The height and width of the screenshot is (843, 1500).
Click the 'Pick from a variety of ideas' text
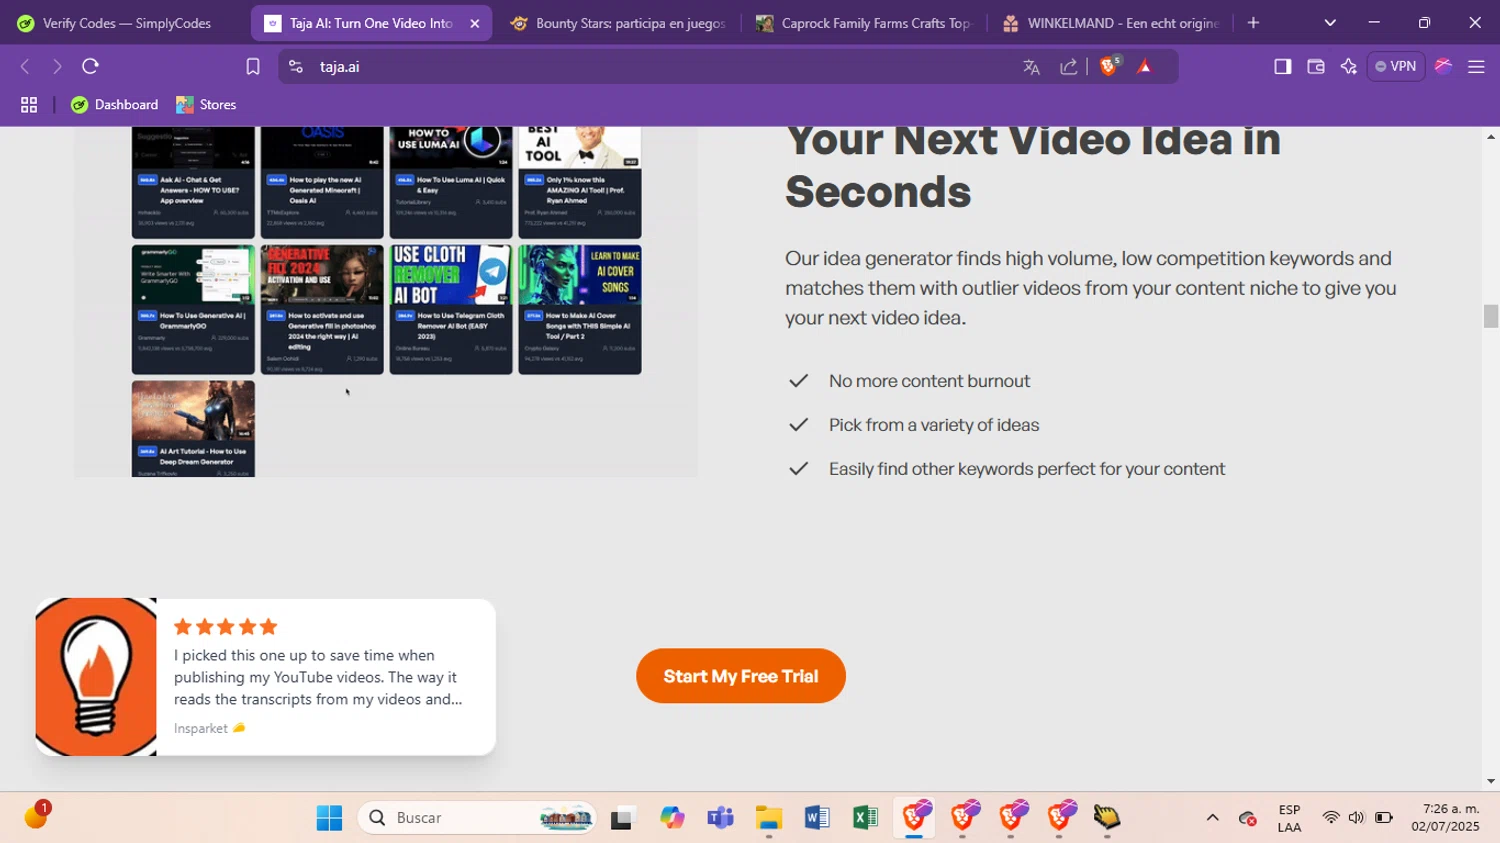[934, 425]
